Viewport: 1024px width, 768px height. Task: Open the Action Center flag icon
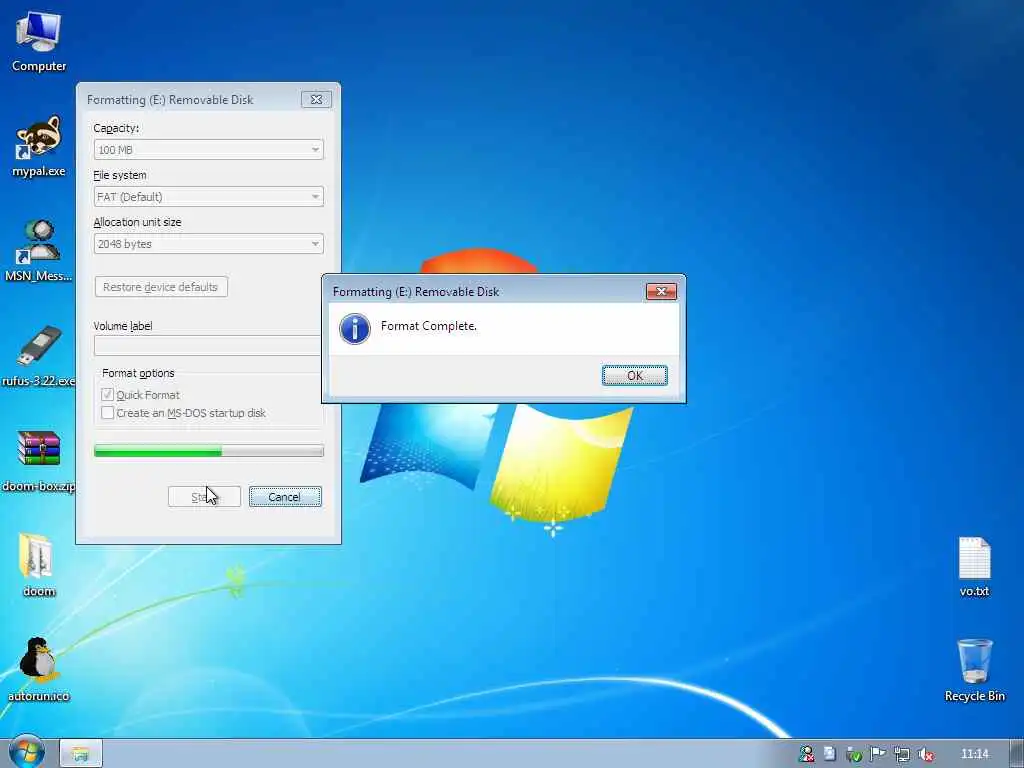pyautogui.click(x=878, y=754)
